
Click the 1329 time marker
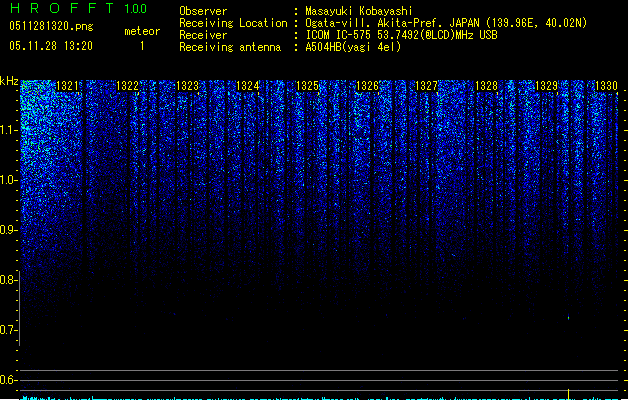point(546,85)
